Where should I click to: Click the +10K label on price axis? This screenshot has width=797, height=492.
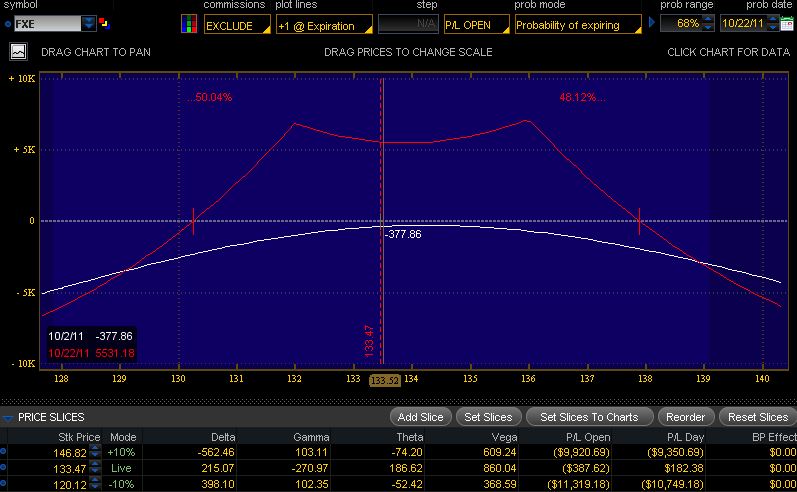(x=21, y=78)
